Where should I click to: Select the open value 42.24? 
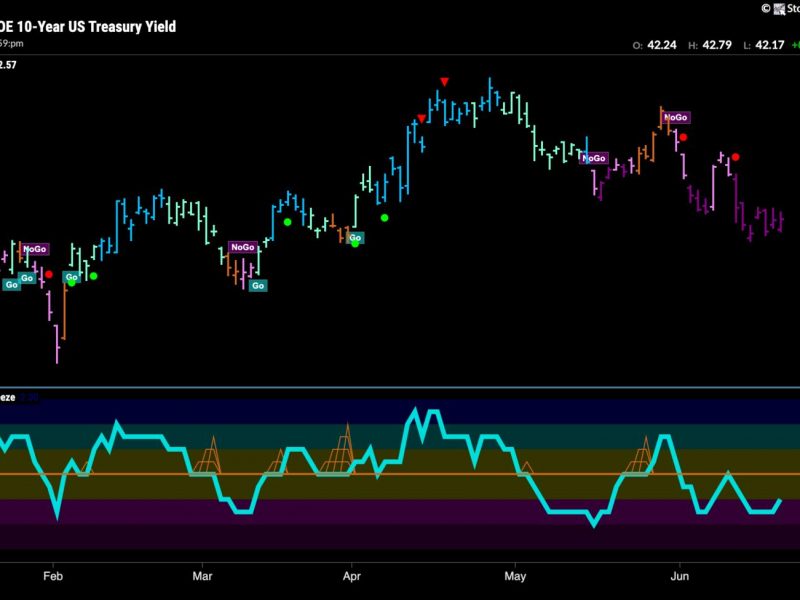662,45
